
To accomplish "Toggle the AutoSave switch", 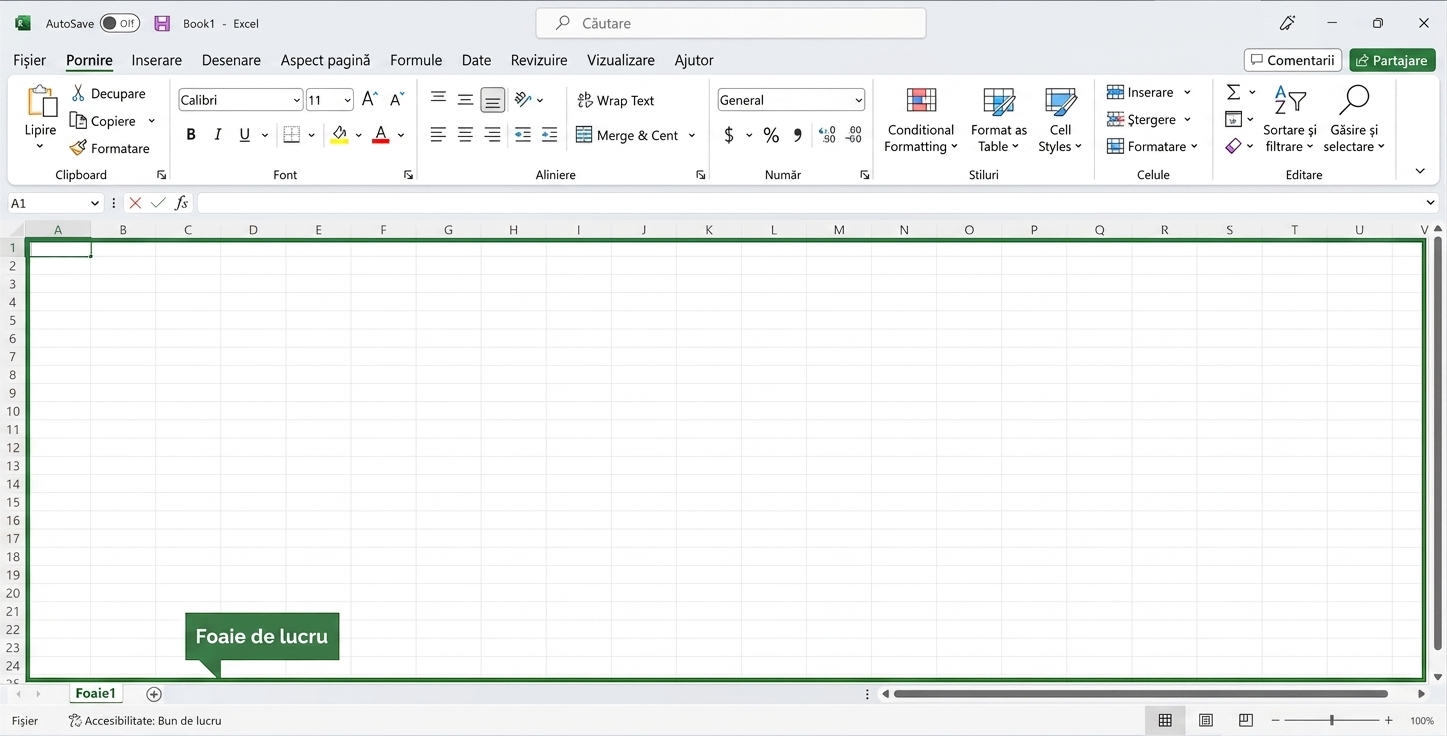I will tap(120, 23).
